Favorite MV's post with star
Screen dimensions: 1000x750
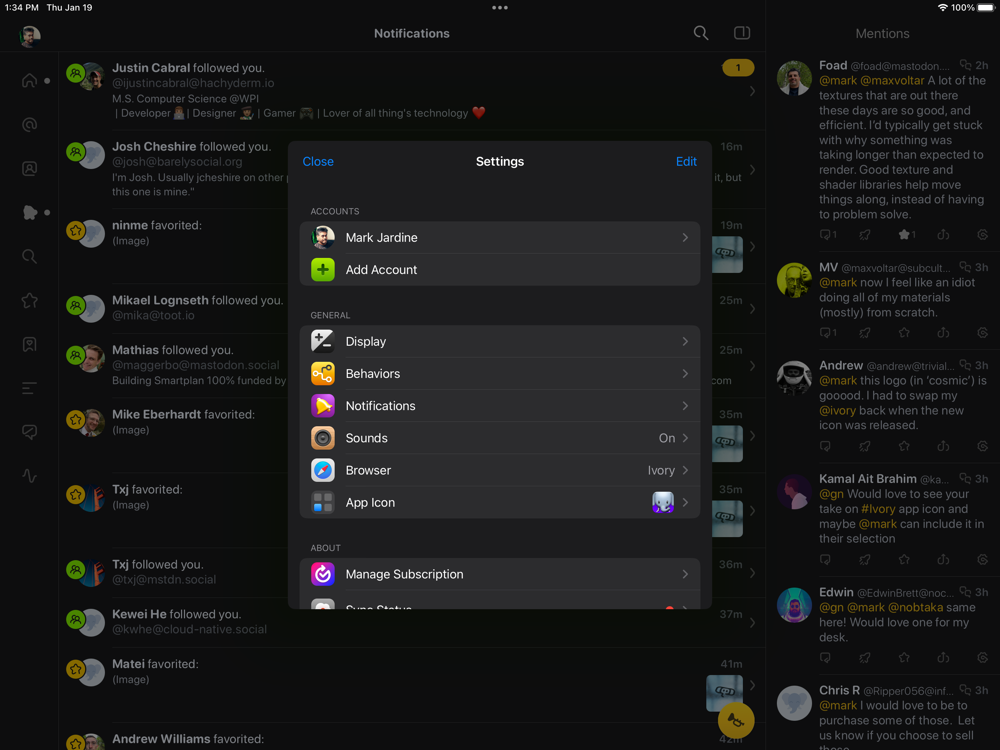tap(904, 333)
